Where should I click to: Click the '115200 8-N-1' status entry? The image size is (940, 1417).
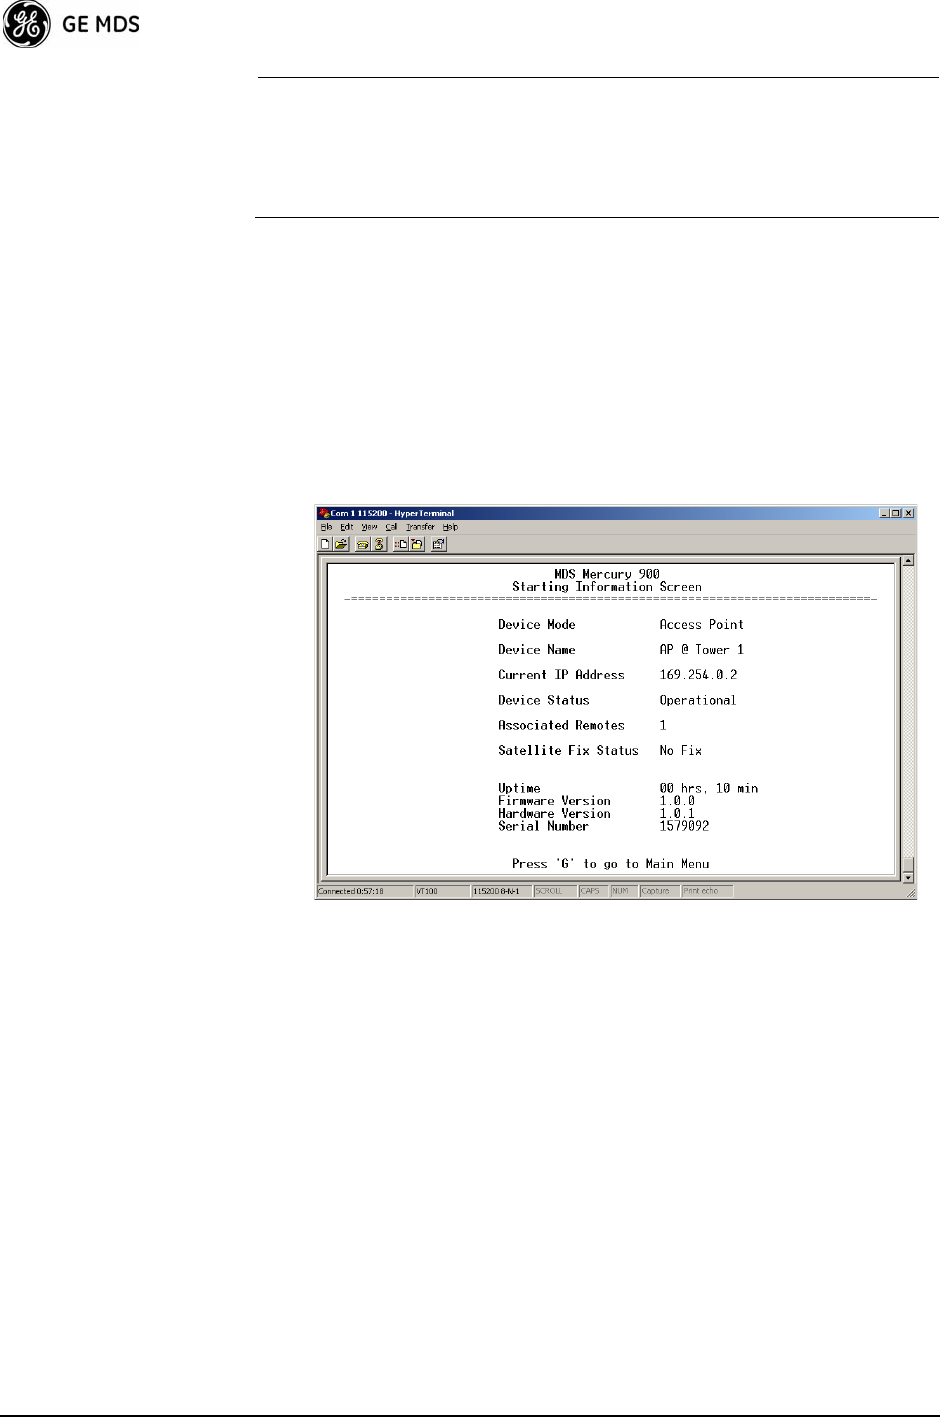point(495,891)
